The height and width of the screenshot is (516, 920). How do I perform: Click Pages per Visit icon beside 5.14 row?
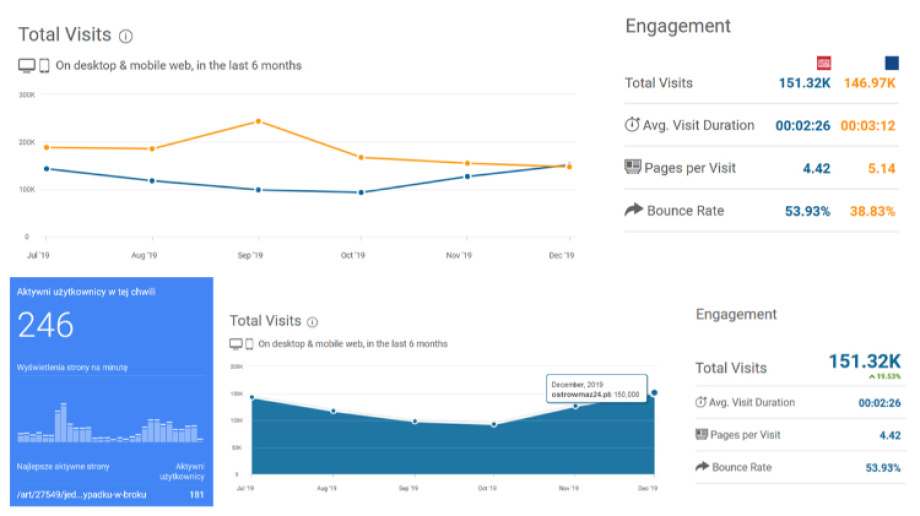pyautogui.click(x=632, y=167)
